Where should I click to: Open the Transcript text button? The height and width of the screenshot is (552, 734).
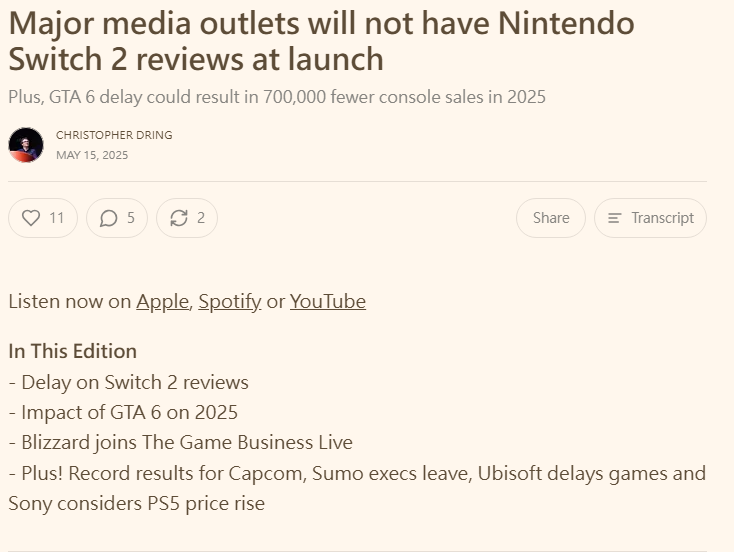click(x=662, y=218)
